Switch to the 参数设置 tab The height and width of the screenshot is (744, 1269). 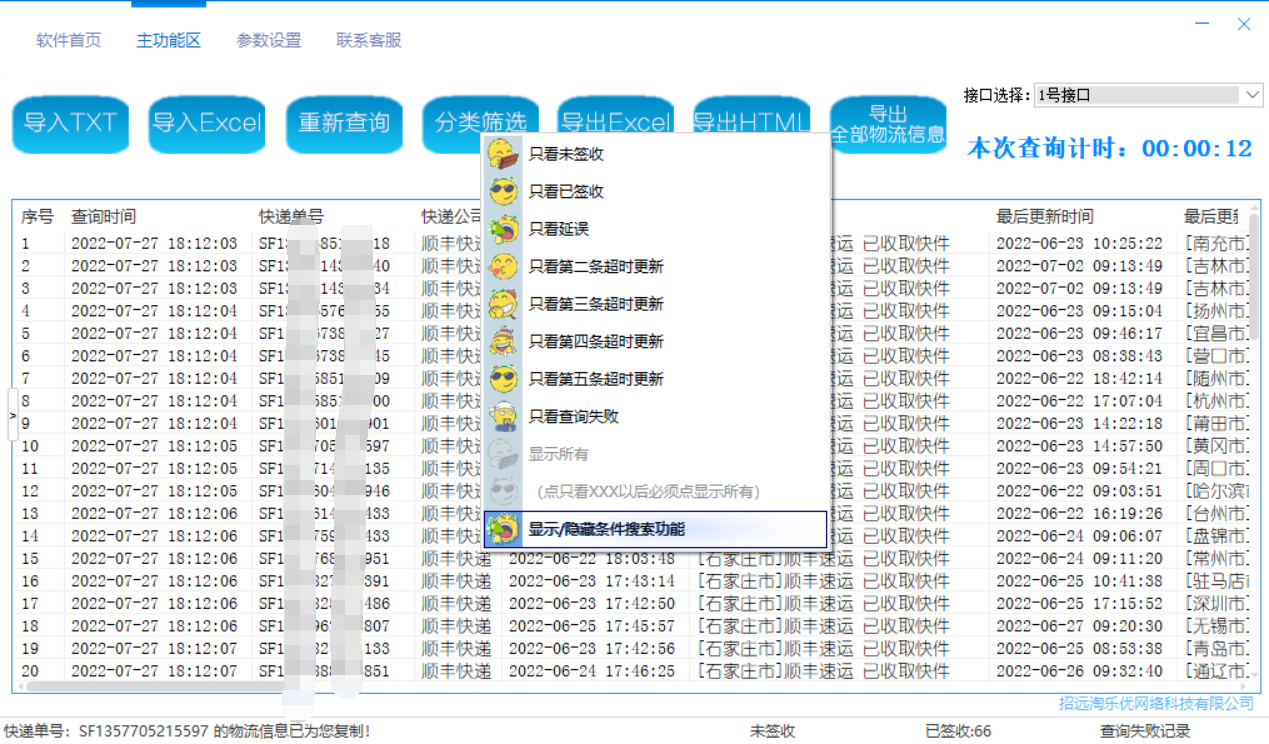(268, 41)
